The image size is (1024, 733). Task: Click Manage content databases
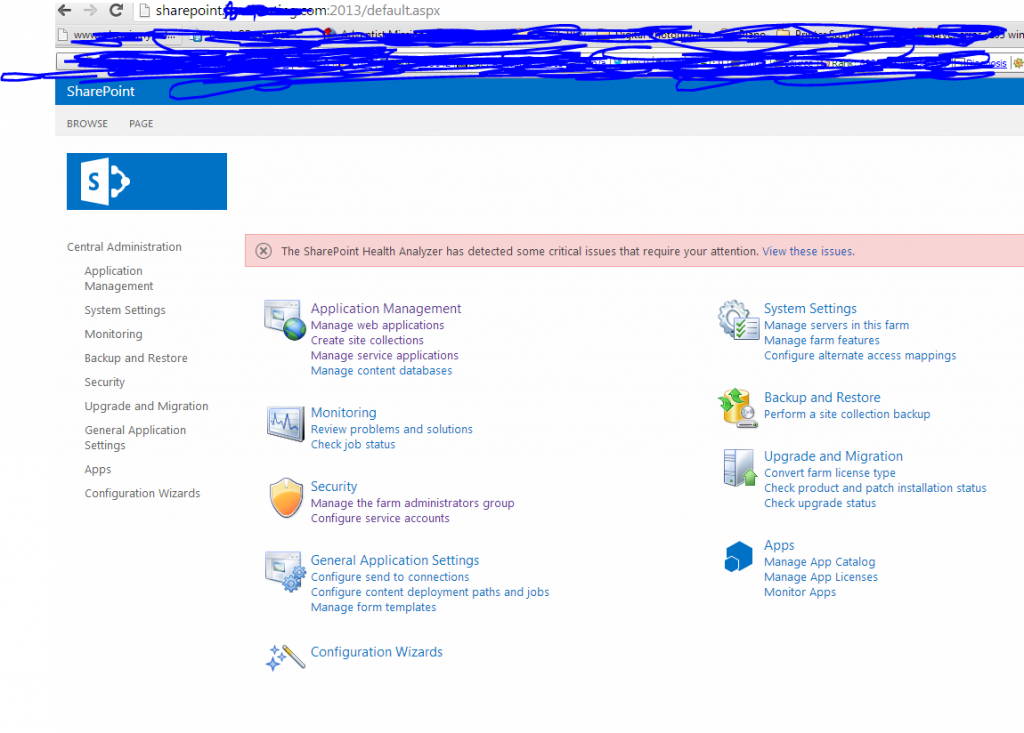pyautogui.click(x=381, y=370)
